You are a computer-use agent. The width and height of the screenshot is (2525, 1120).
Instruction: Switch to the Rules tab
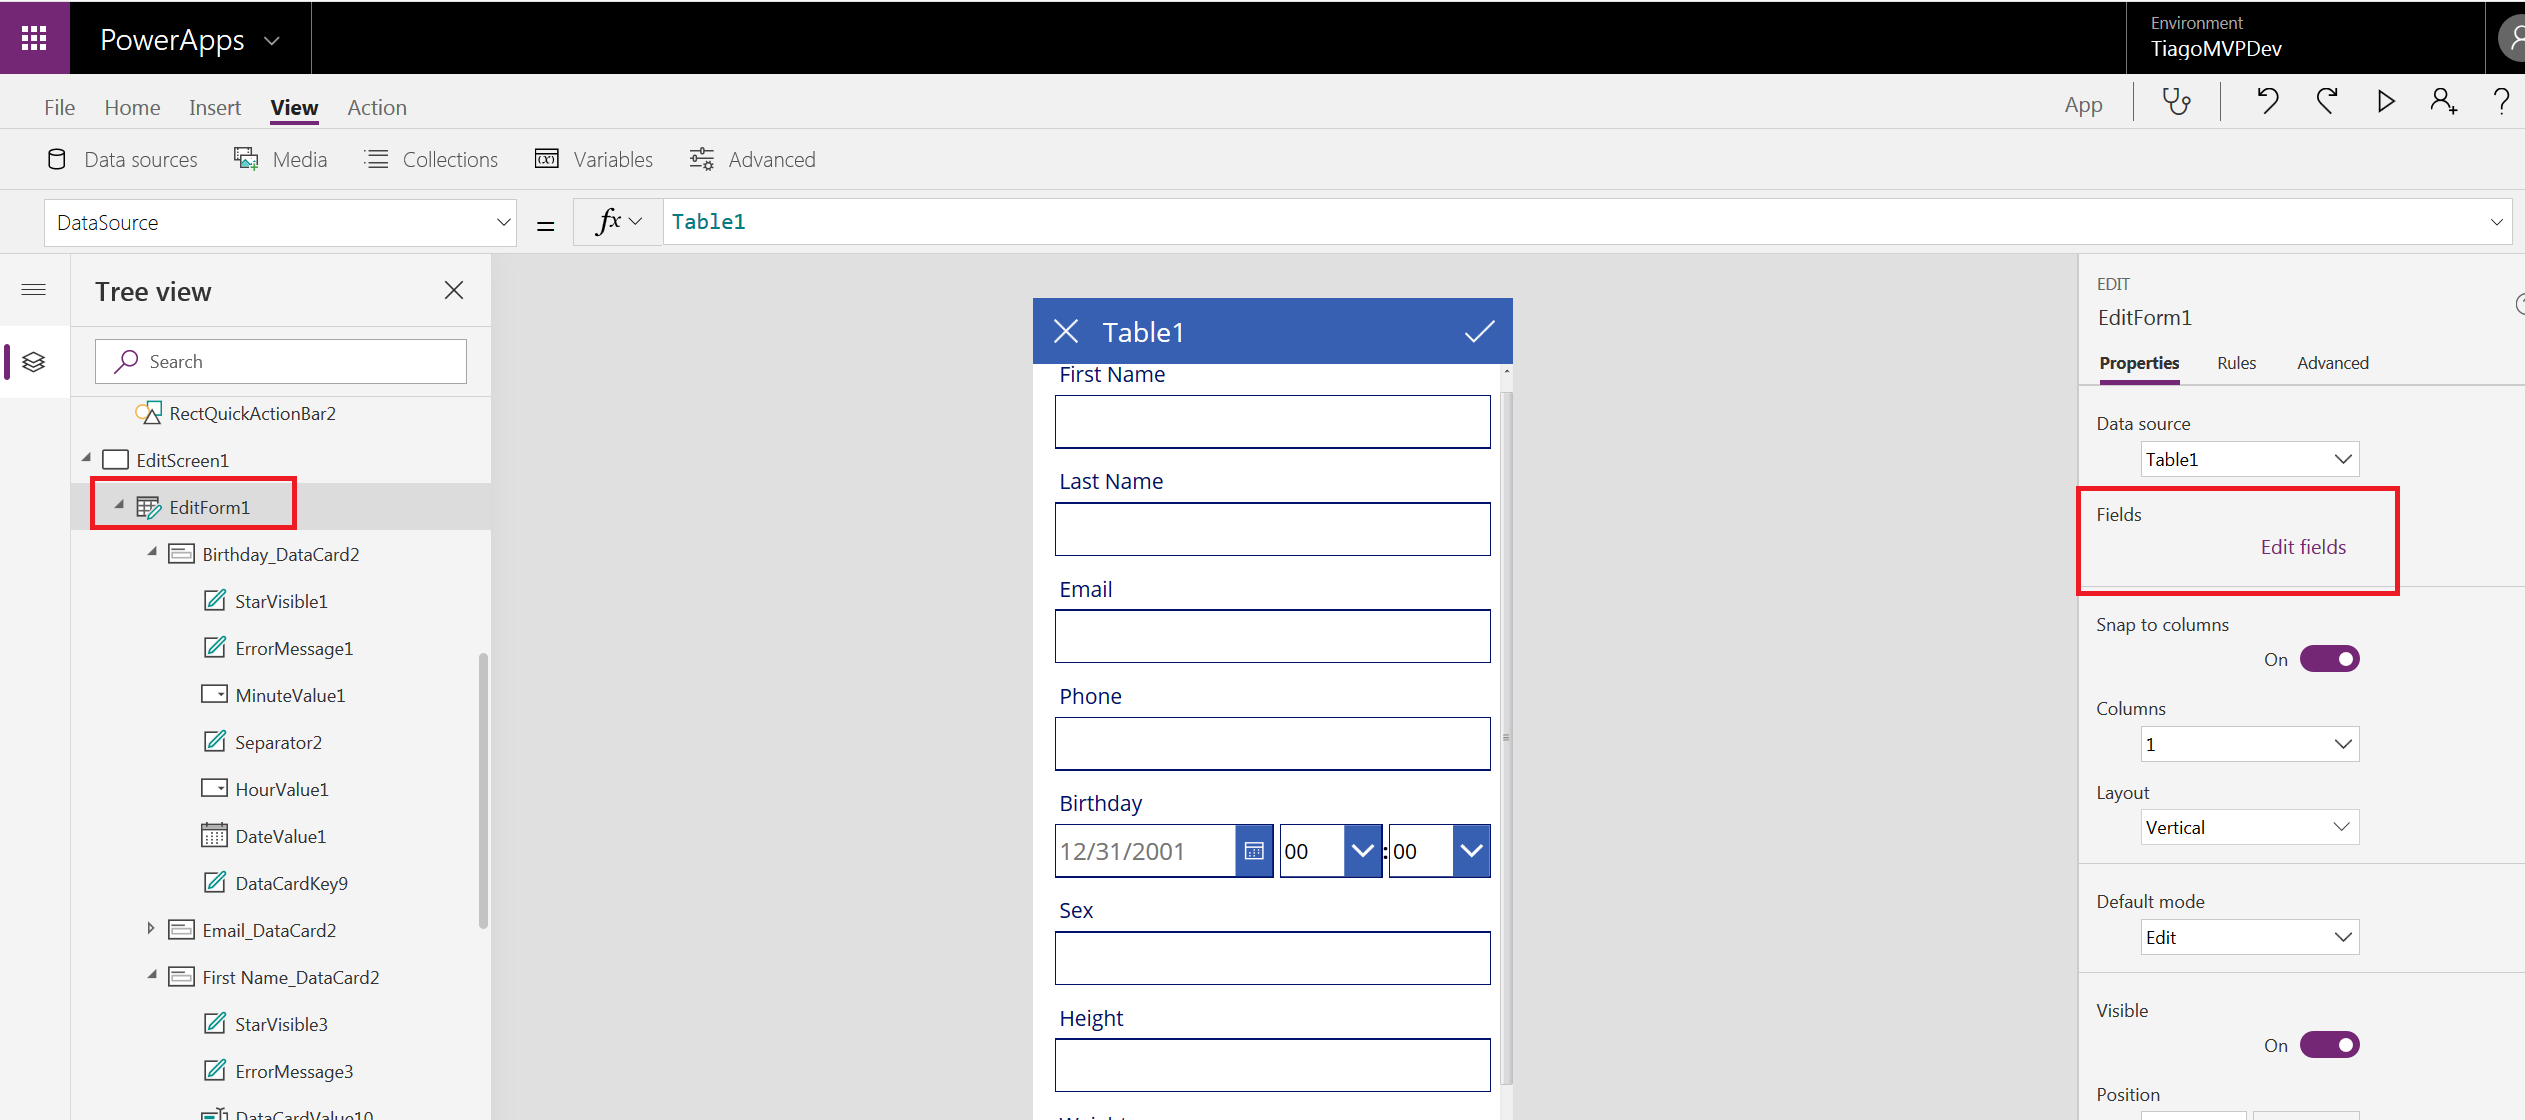coord(2236,363)
